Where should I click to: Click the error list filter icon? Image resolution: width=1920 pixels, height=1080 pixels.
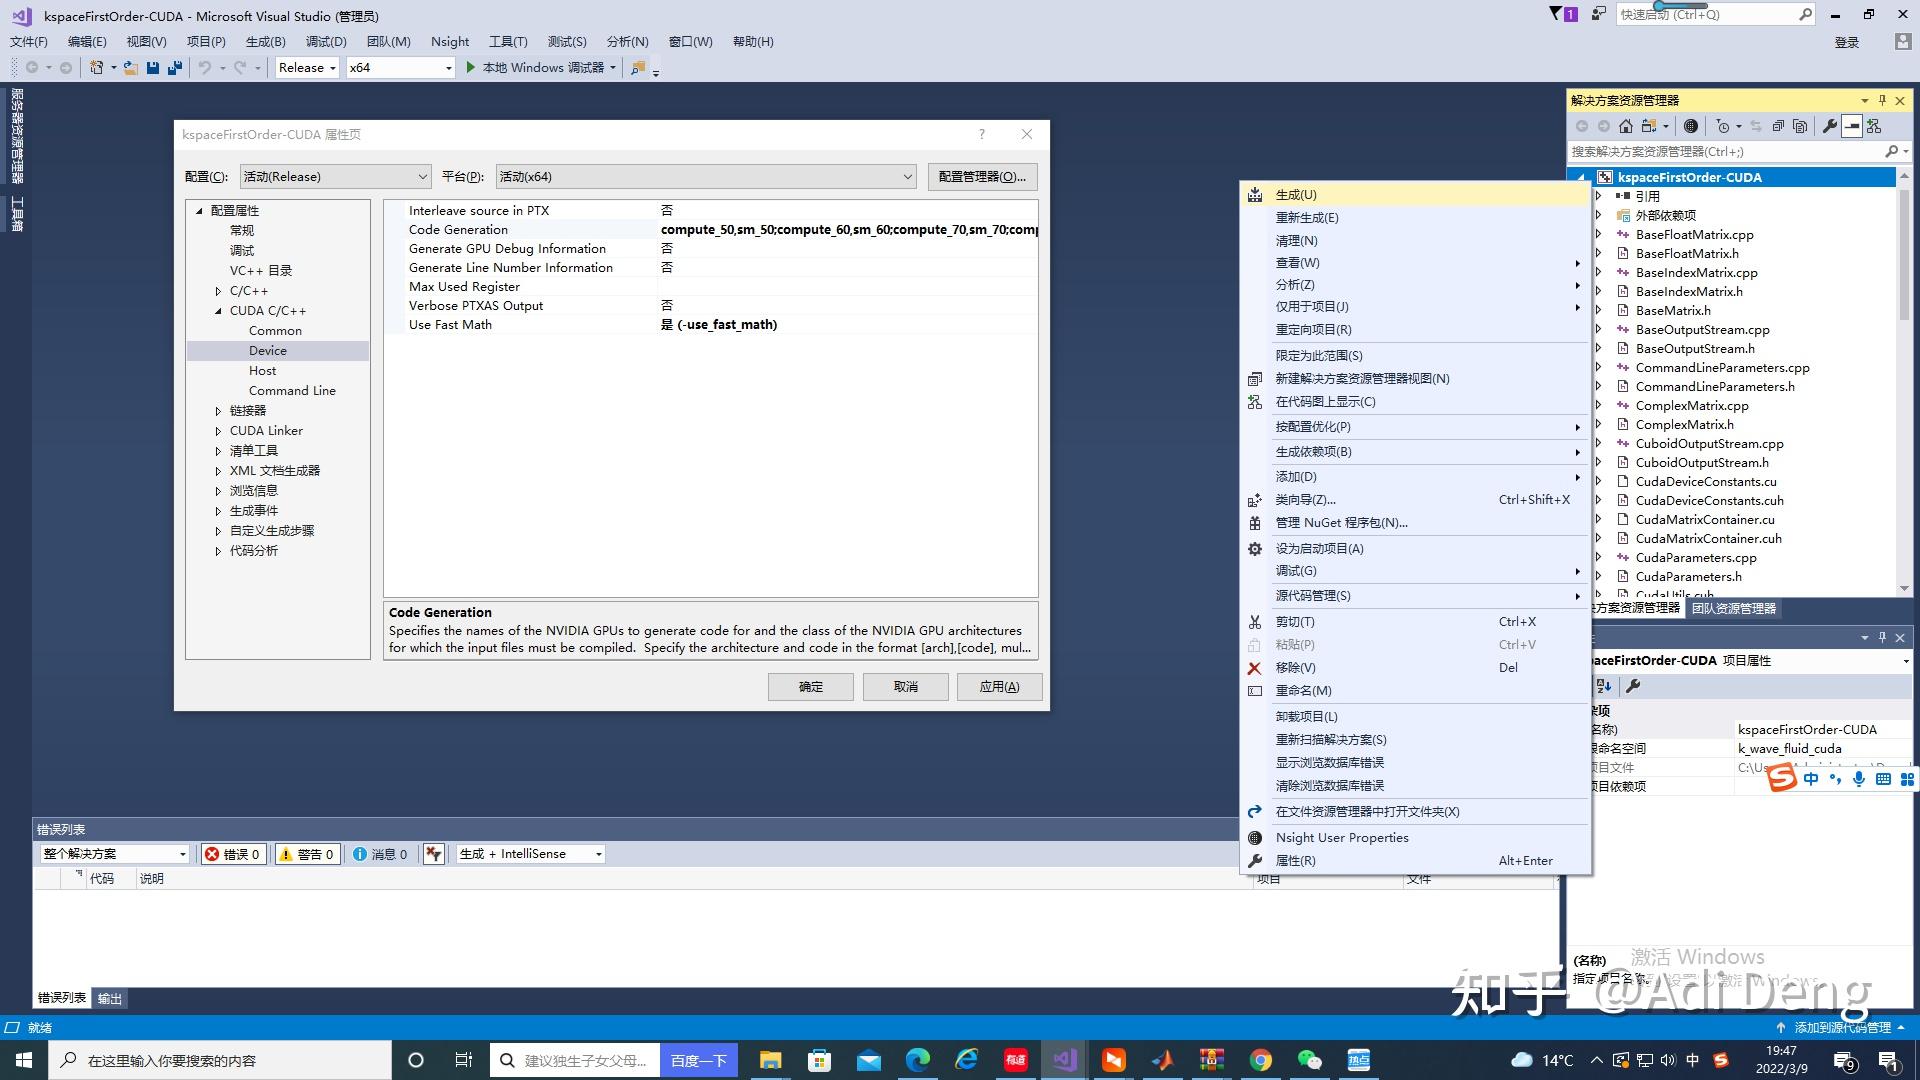tap(433, 854)
